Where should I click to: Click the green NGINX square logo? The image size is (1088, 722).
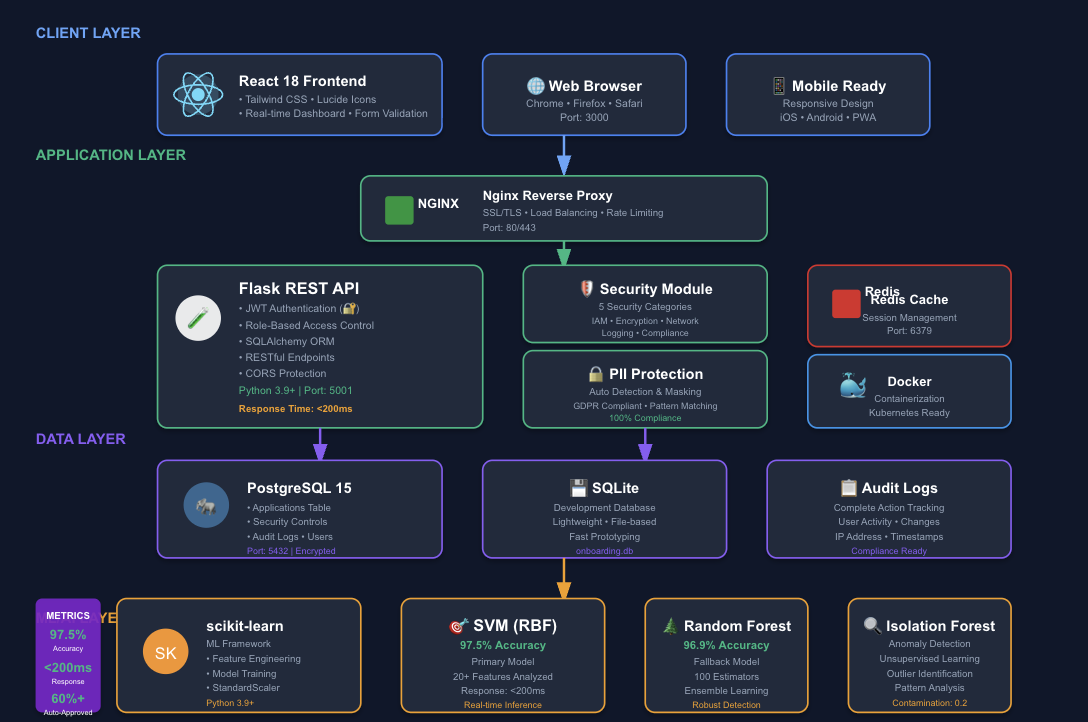pos(399,210)
